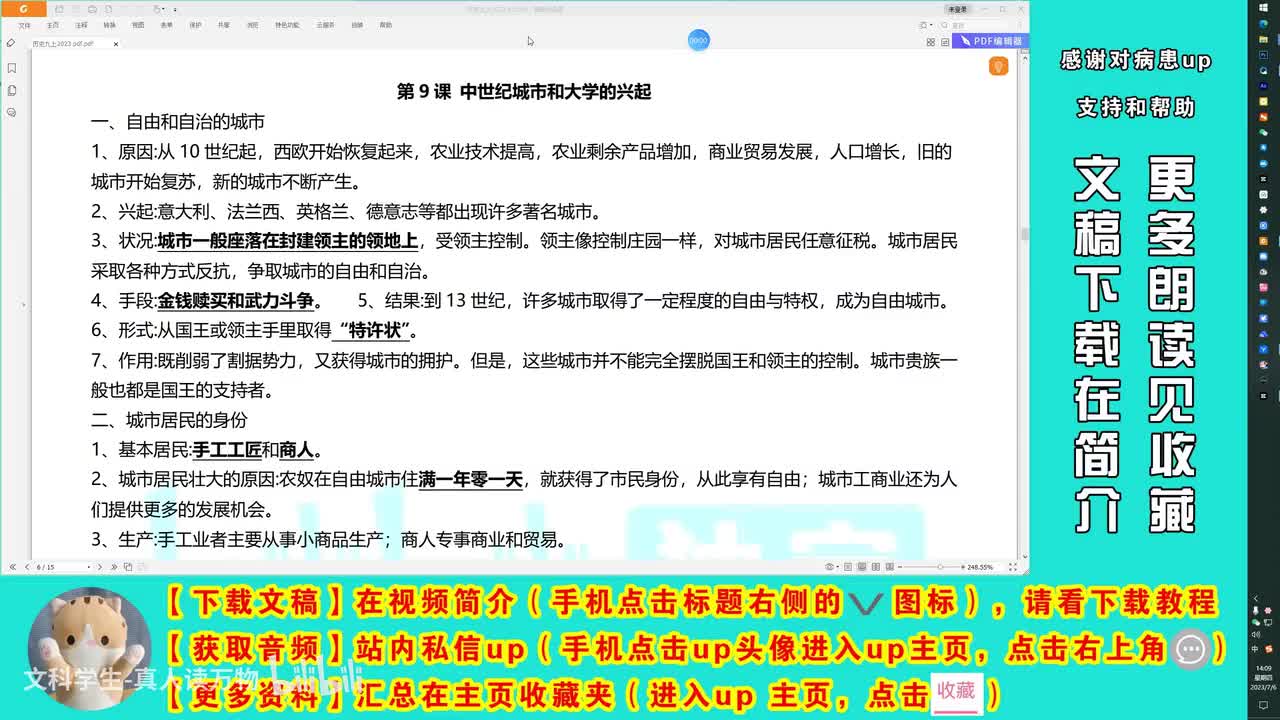
Task: Click the list icon left of PDF编辑器
Action: click(x=944, y=42)
